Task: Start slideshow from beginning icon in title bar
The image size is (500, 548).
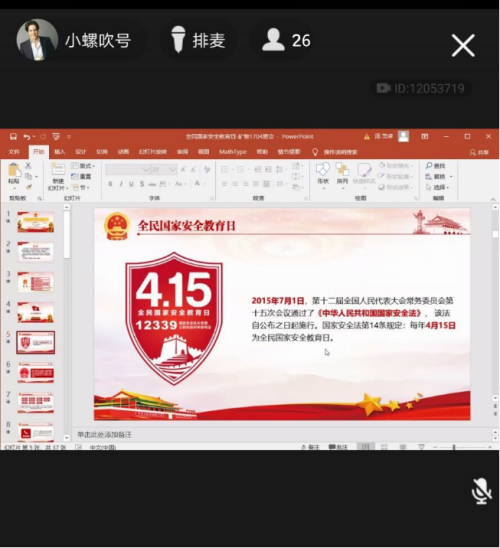Action: (x=56, y=137)
